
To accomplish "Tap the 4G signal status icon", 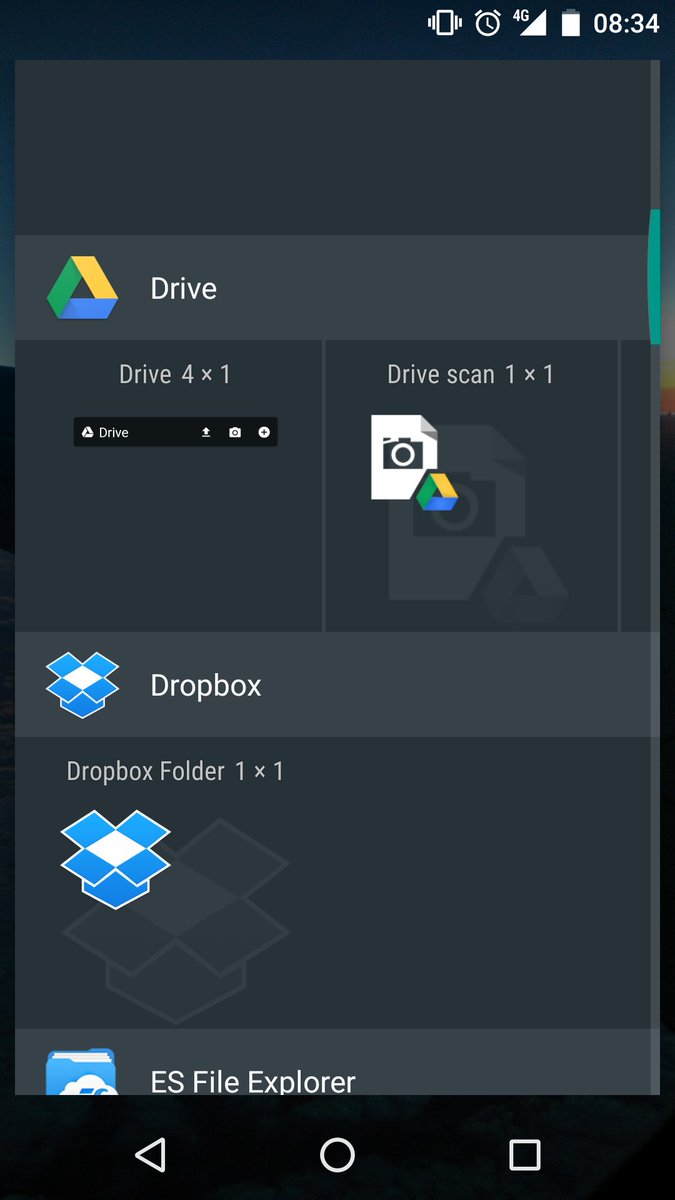I will (x=529, y=23).
